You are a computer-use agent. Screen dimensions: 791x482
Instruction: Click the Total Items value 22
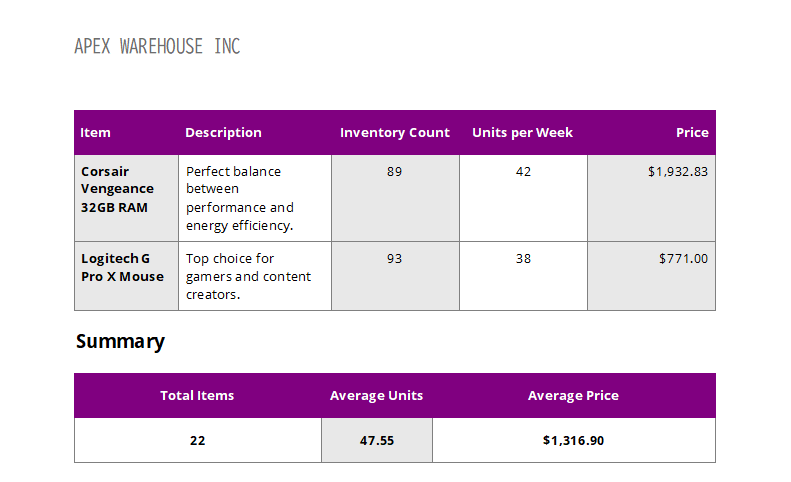coord(197,440)
